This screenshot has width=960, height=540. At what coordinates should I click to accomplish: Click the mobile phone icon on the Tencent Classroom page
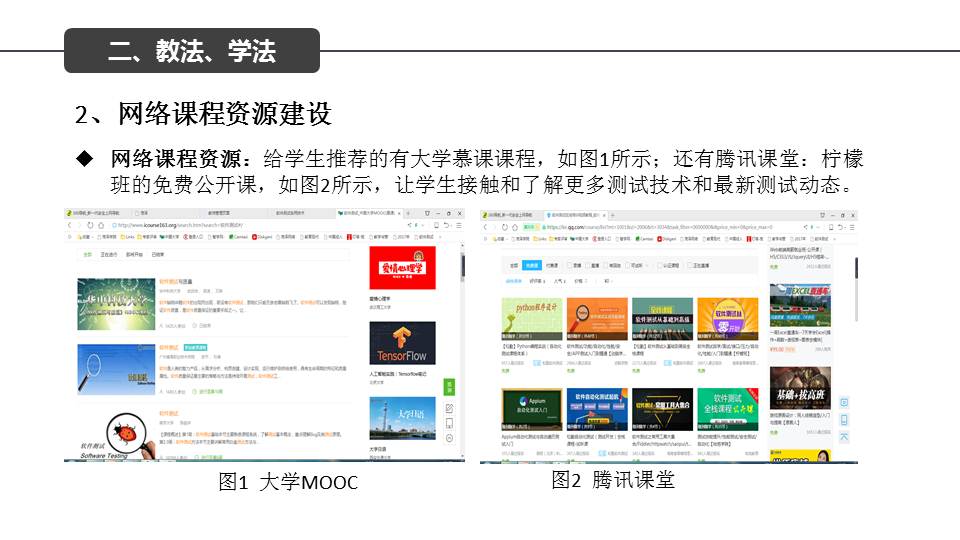point(844,420)
